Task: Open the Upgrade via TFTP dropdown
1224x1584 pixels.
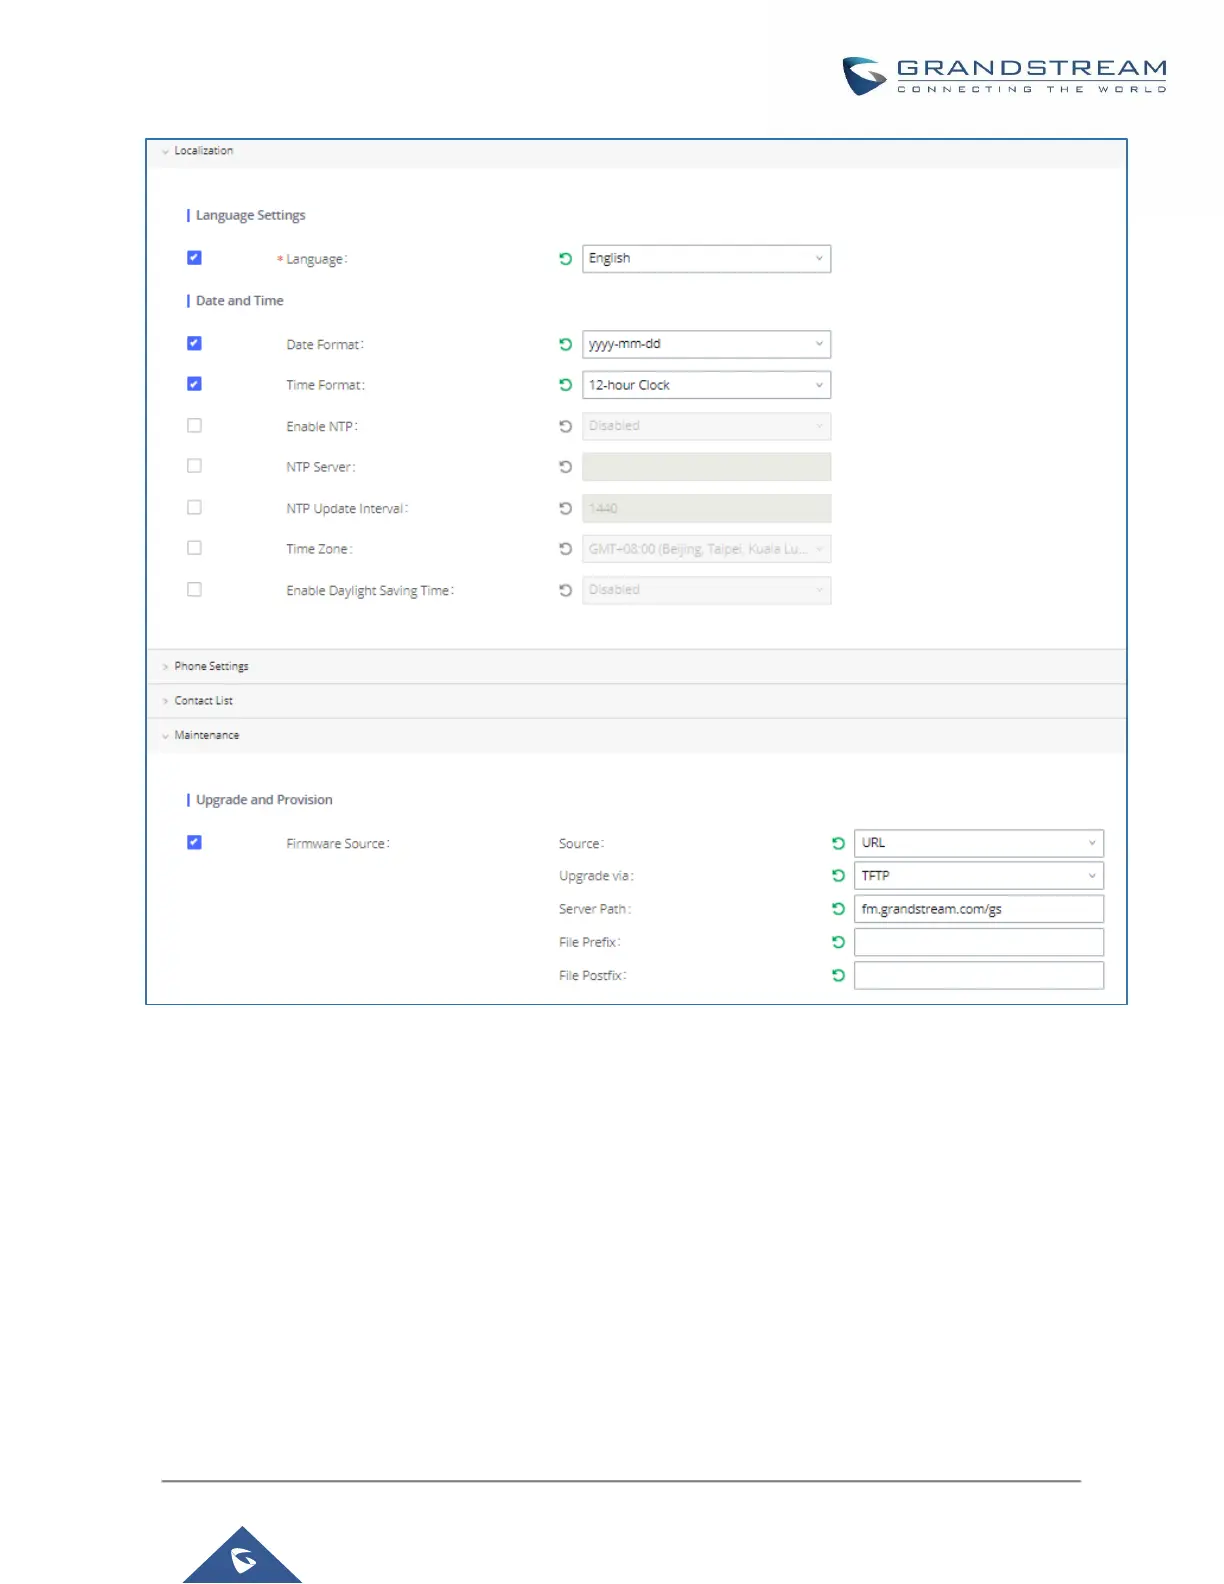Action: [x=978, y=876]
